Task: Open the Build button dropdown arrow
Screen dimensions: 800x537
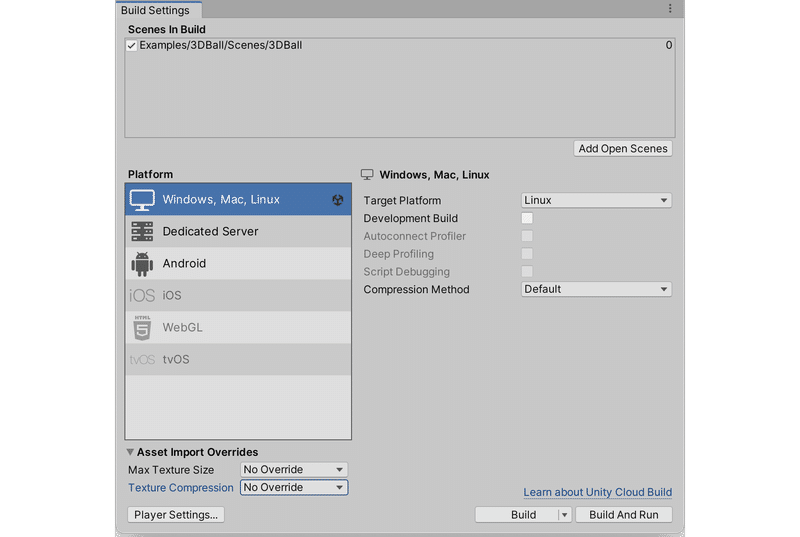Action: tap(564, 515)
